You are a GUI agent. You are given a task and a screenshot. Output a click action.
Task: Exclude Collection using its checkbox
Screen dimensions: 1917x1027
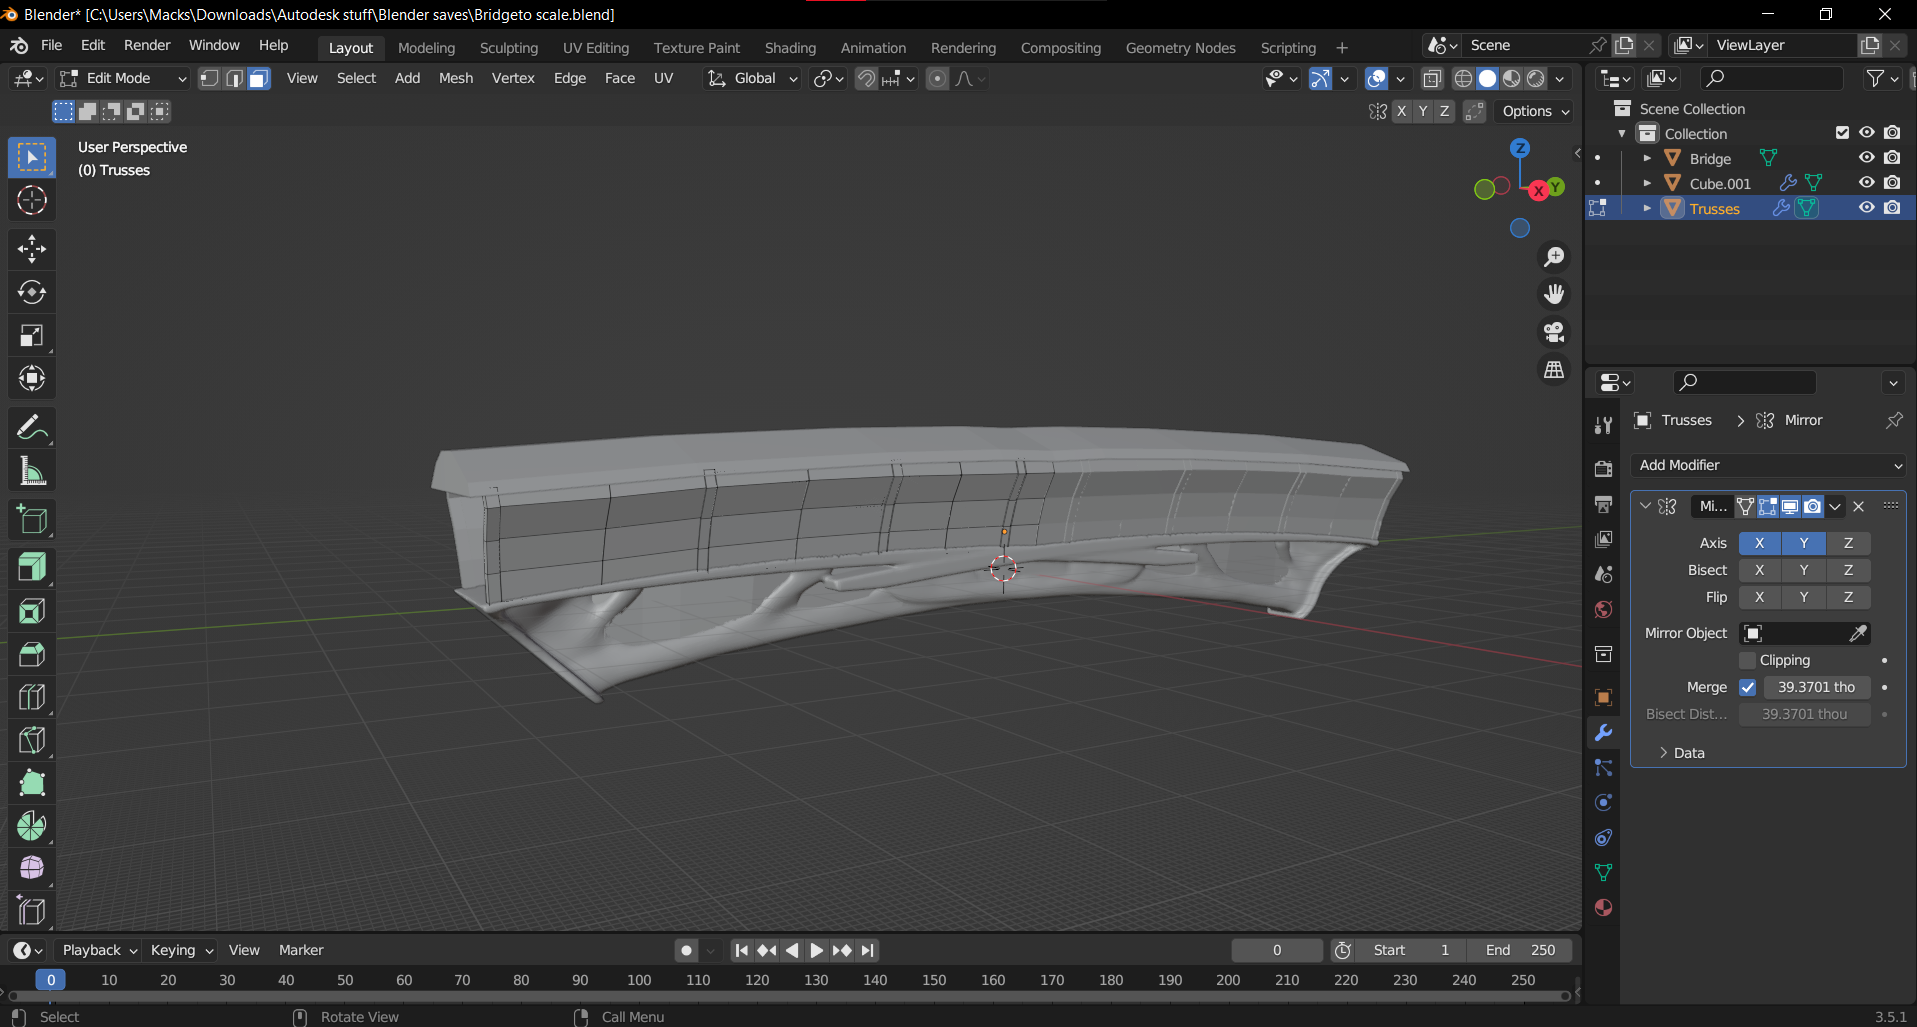click(x=1842, y=133)
